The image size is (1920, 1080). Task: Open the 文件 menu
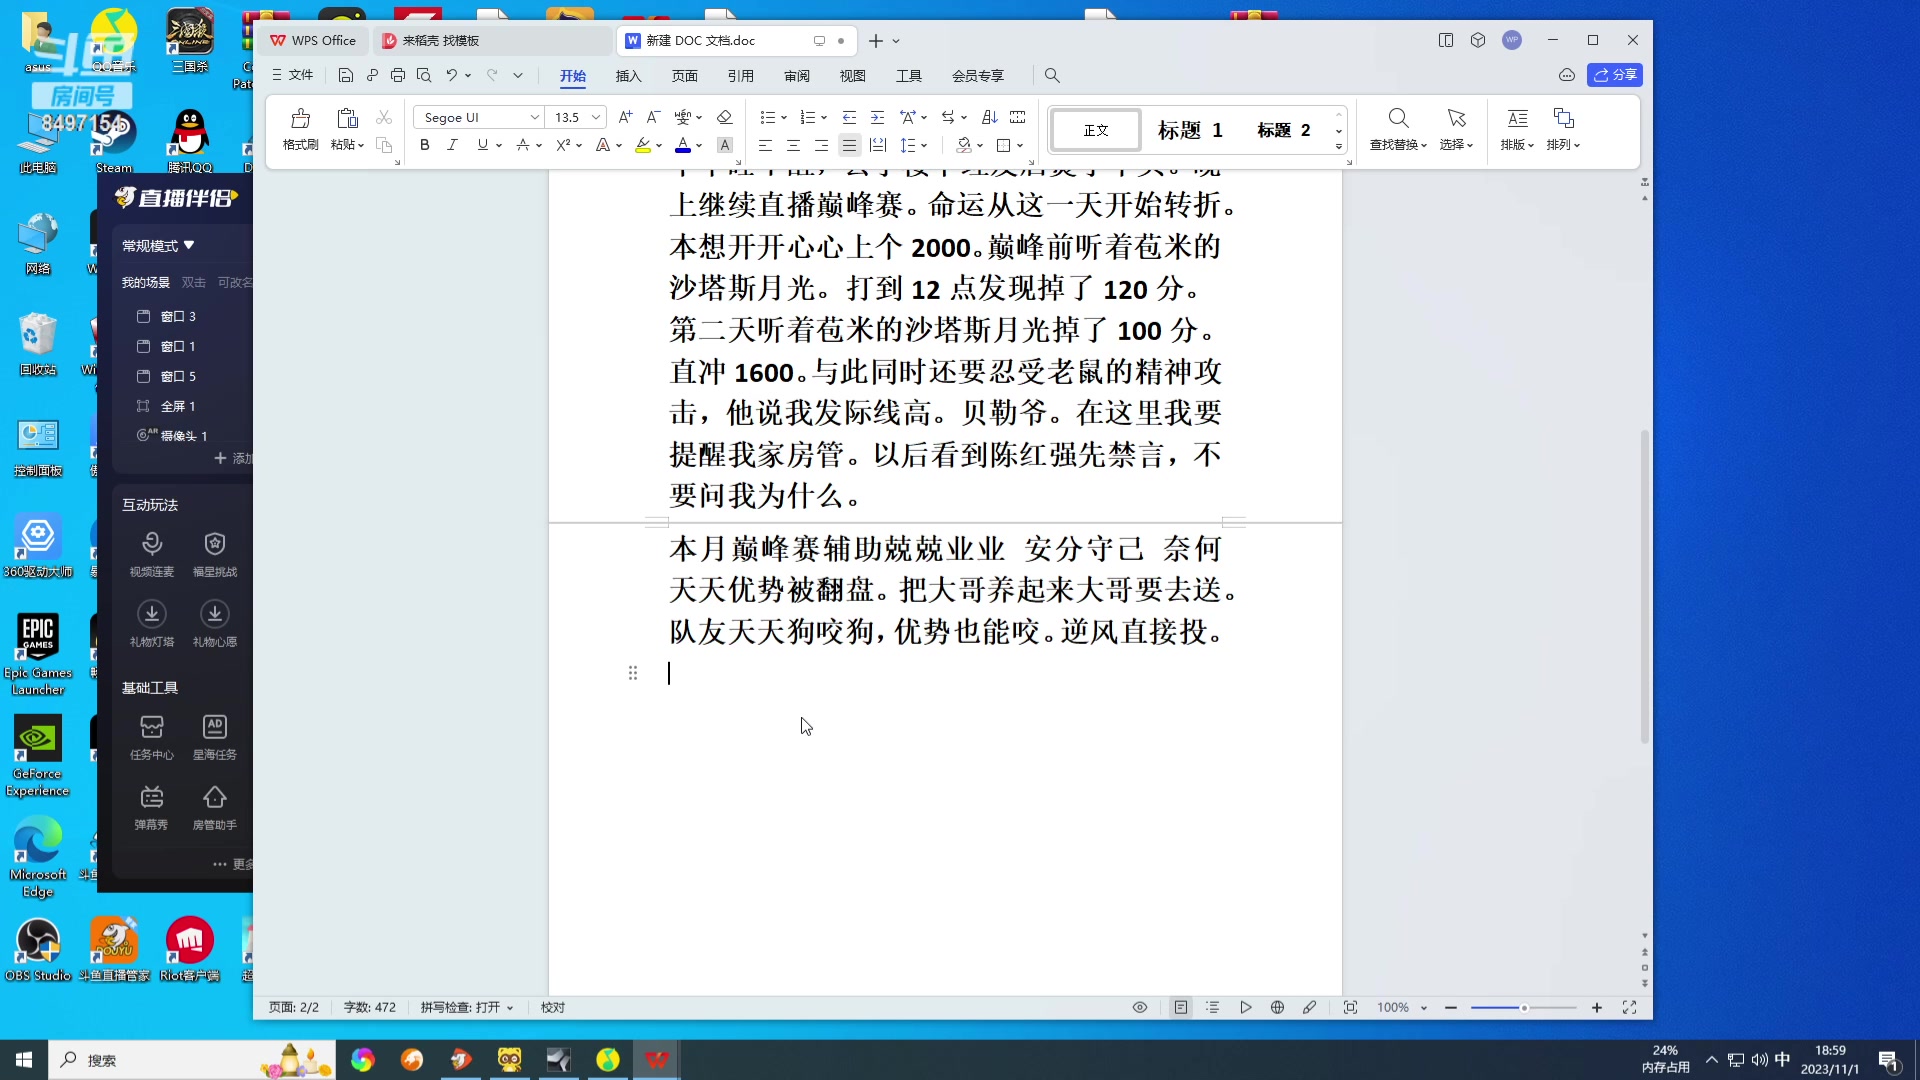(x=291, y=75)
